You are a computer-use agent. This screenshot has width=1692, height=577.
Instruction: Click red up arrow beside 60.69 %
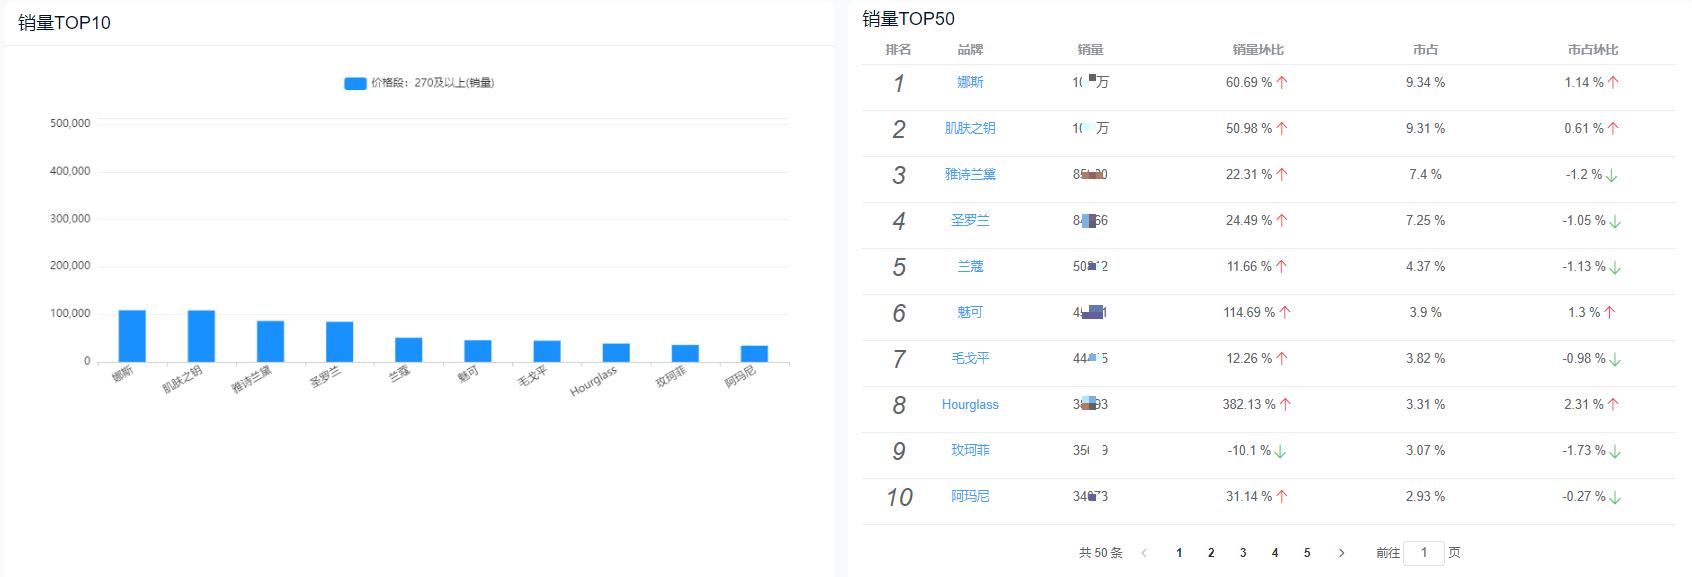1282,83
